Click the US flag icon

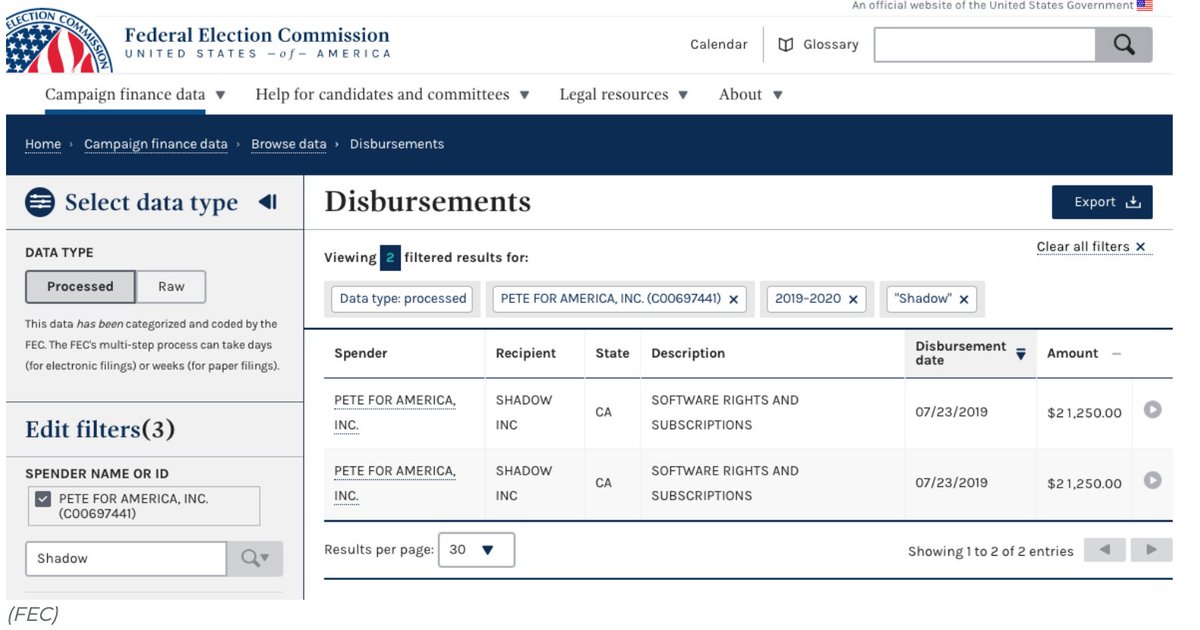click(x=1145, y=6)
